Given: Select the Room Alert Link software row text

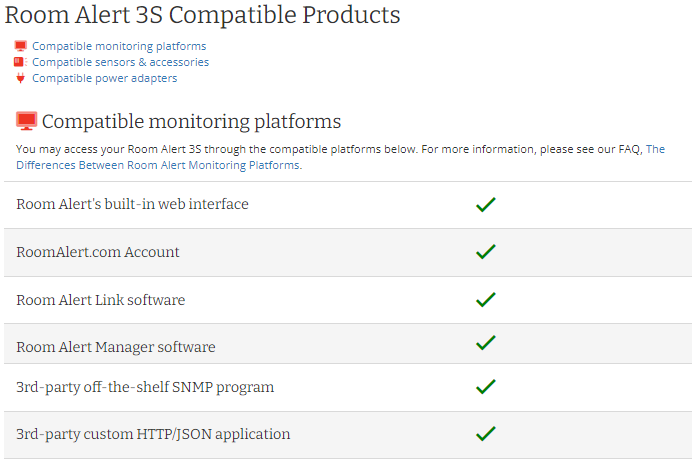Looking at the screenshot, I should [x=101, y=300].
